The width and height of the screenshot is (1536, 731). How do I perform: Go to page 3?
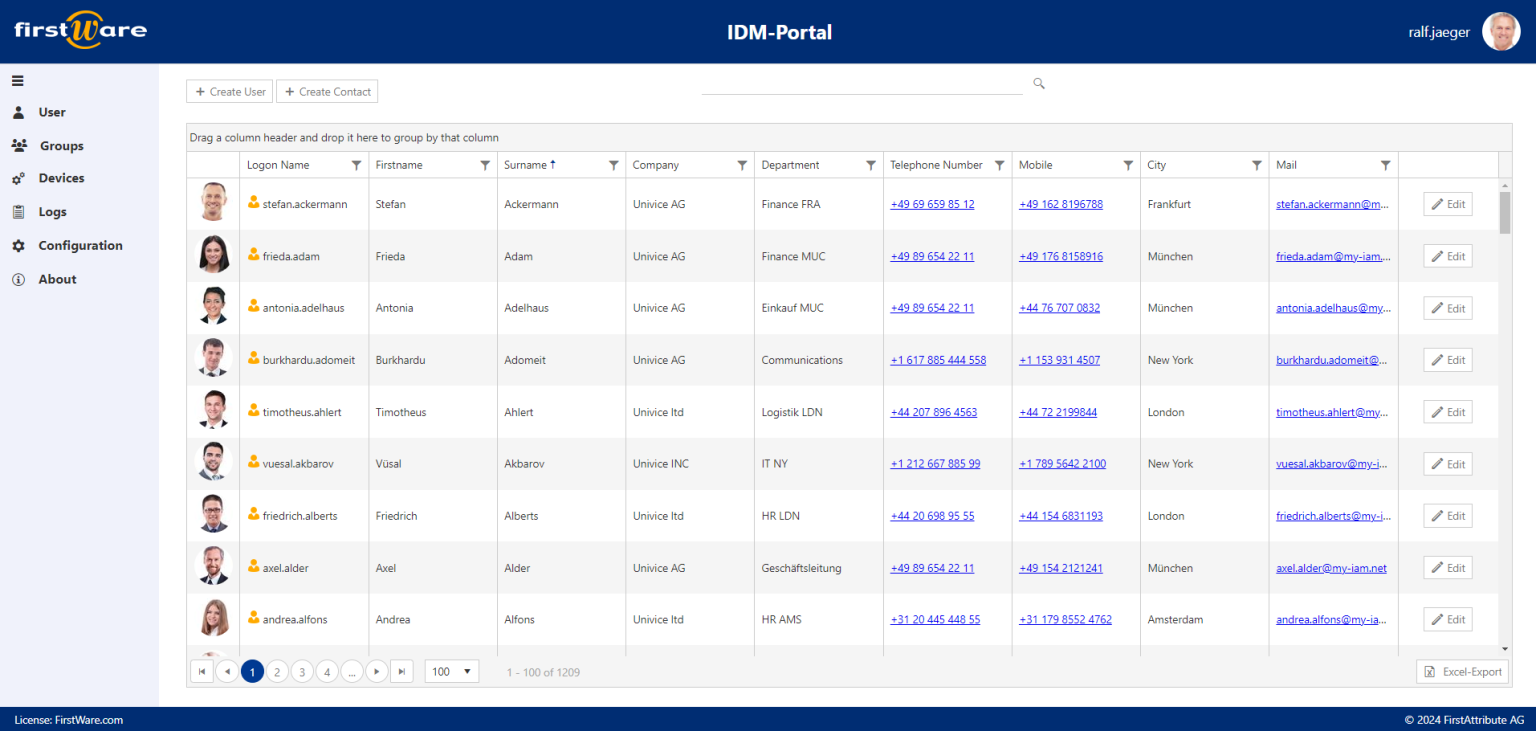(302, 672)
